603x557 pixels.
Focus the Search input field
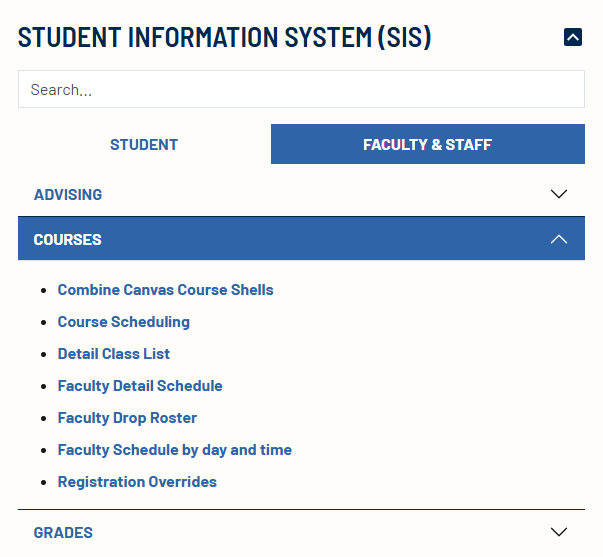point(301,90)
